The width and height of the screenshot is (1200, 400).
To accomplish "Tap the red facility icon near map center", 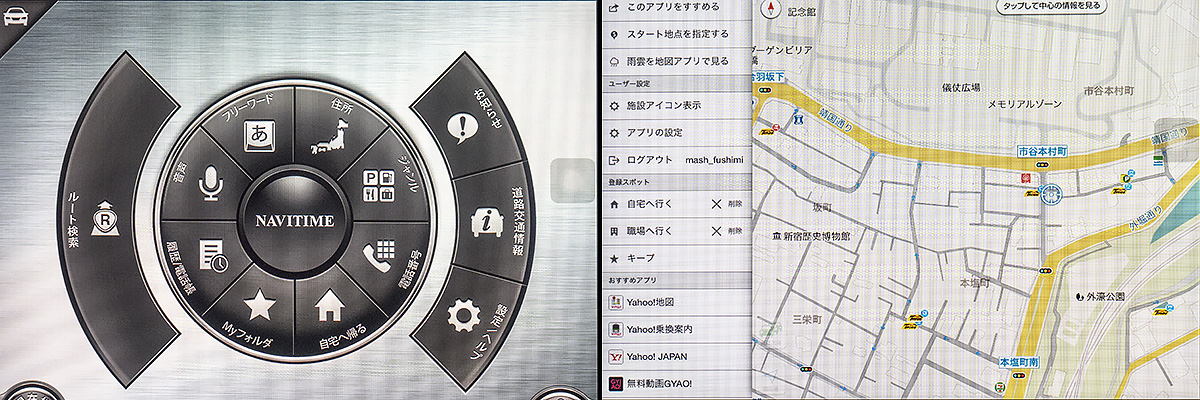I will pos(1027,178).
